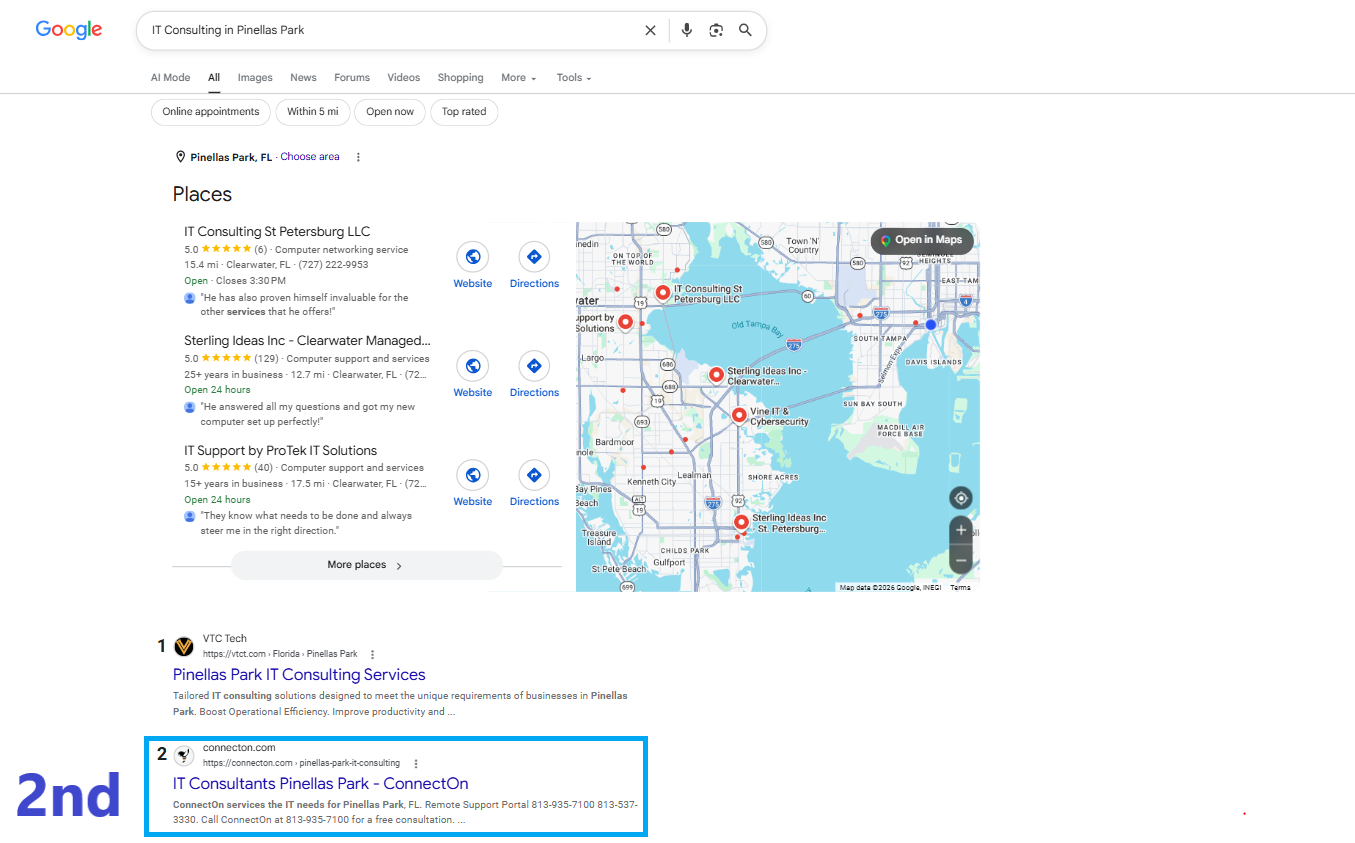1355x843 pixels.
Task: Submit search with the magnifying glass icon
Action: [745, 30]
